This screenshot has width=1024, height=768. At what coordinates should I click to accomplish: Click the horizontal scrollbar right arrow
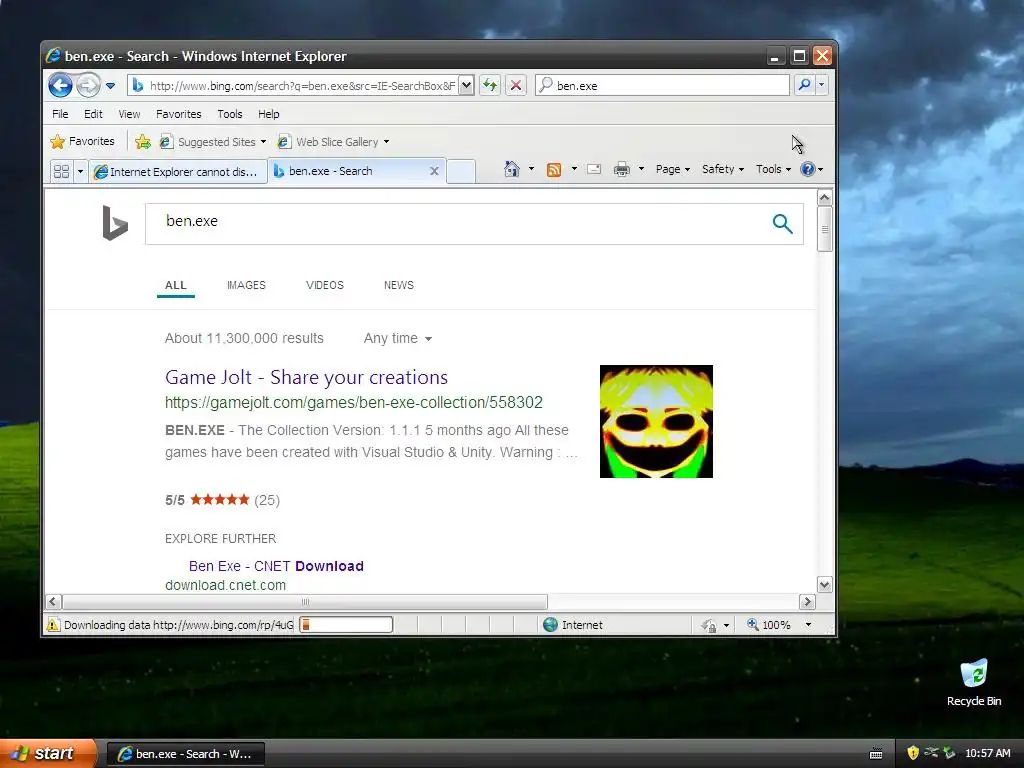(x=807, y=601)
